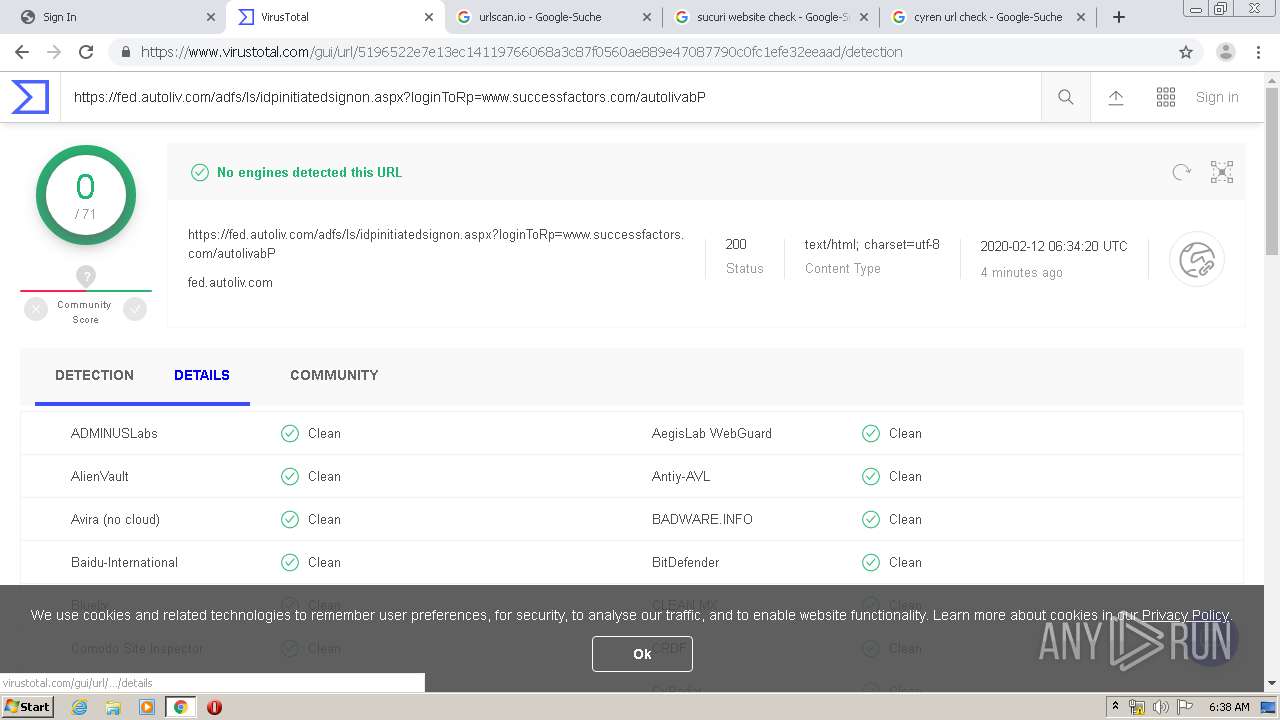Open the Chrome profile avatar icon

click(1226, 52)
